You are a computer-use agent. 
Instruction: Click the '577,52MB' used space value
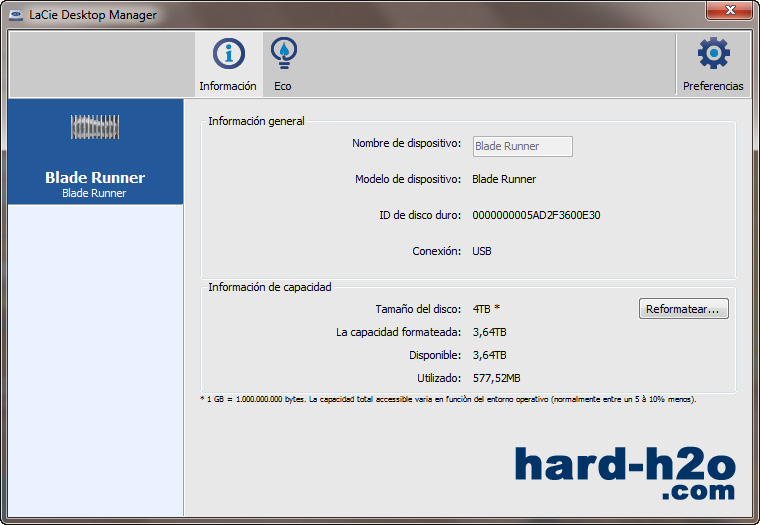pyautogui.click(x=496, y=378)
